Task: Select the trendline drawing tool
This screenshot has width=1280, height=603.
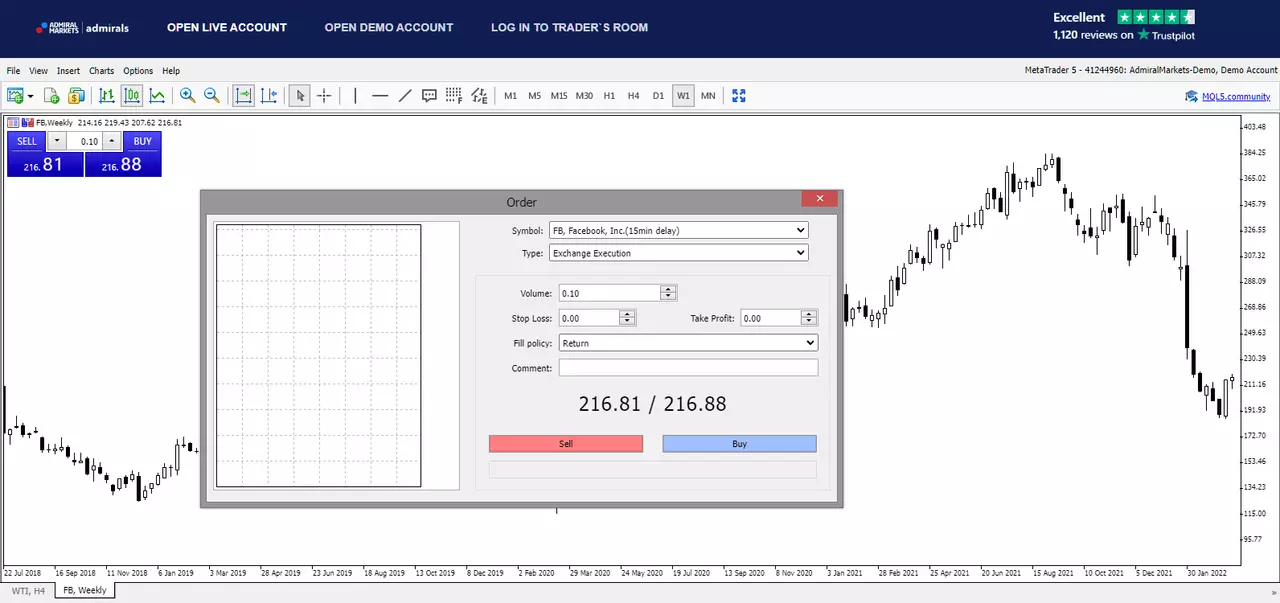Action: (405, 96)
